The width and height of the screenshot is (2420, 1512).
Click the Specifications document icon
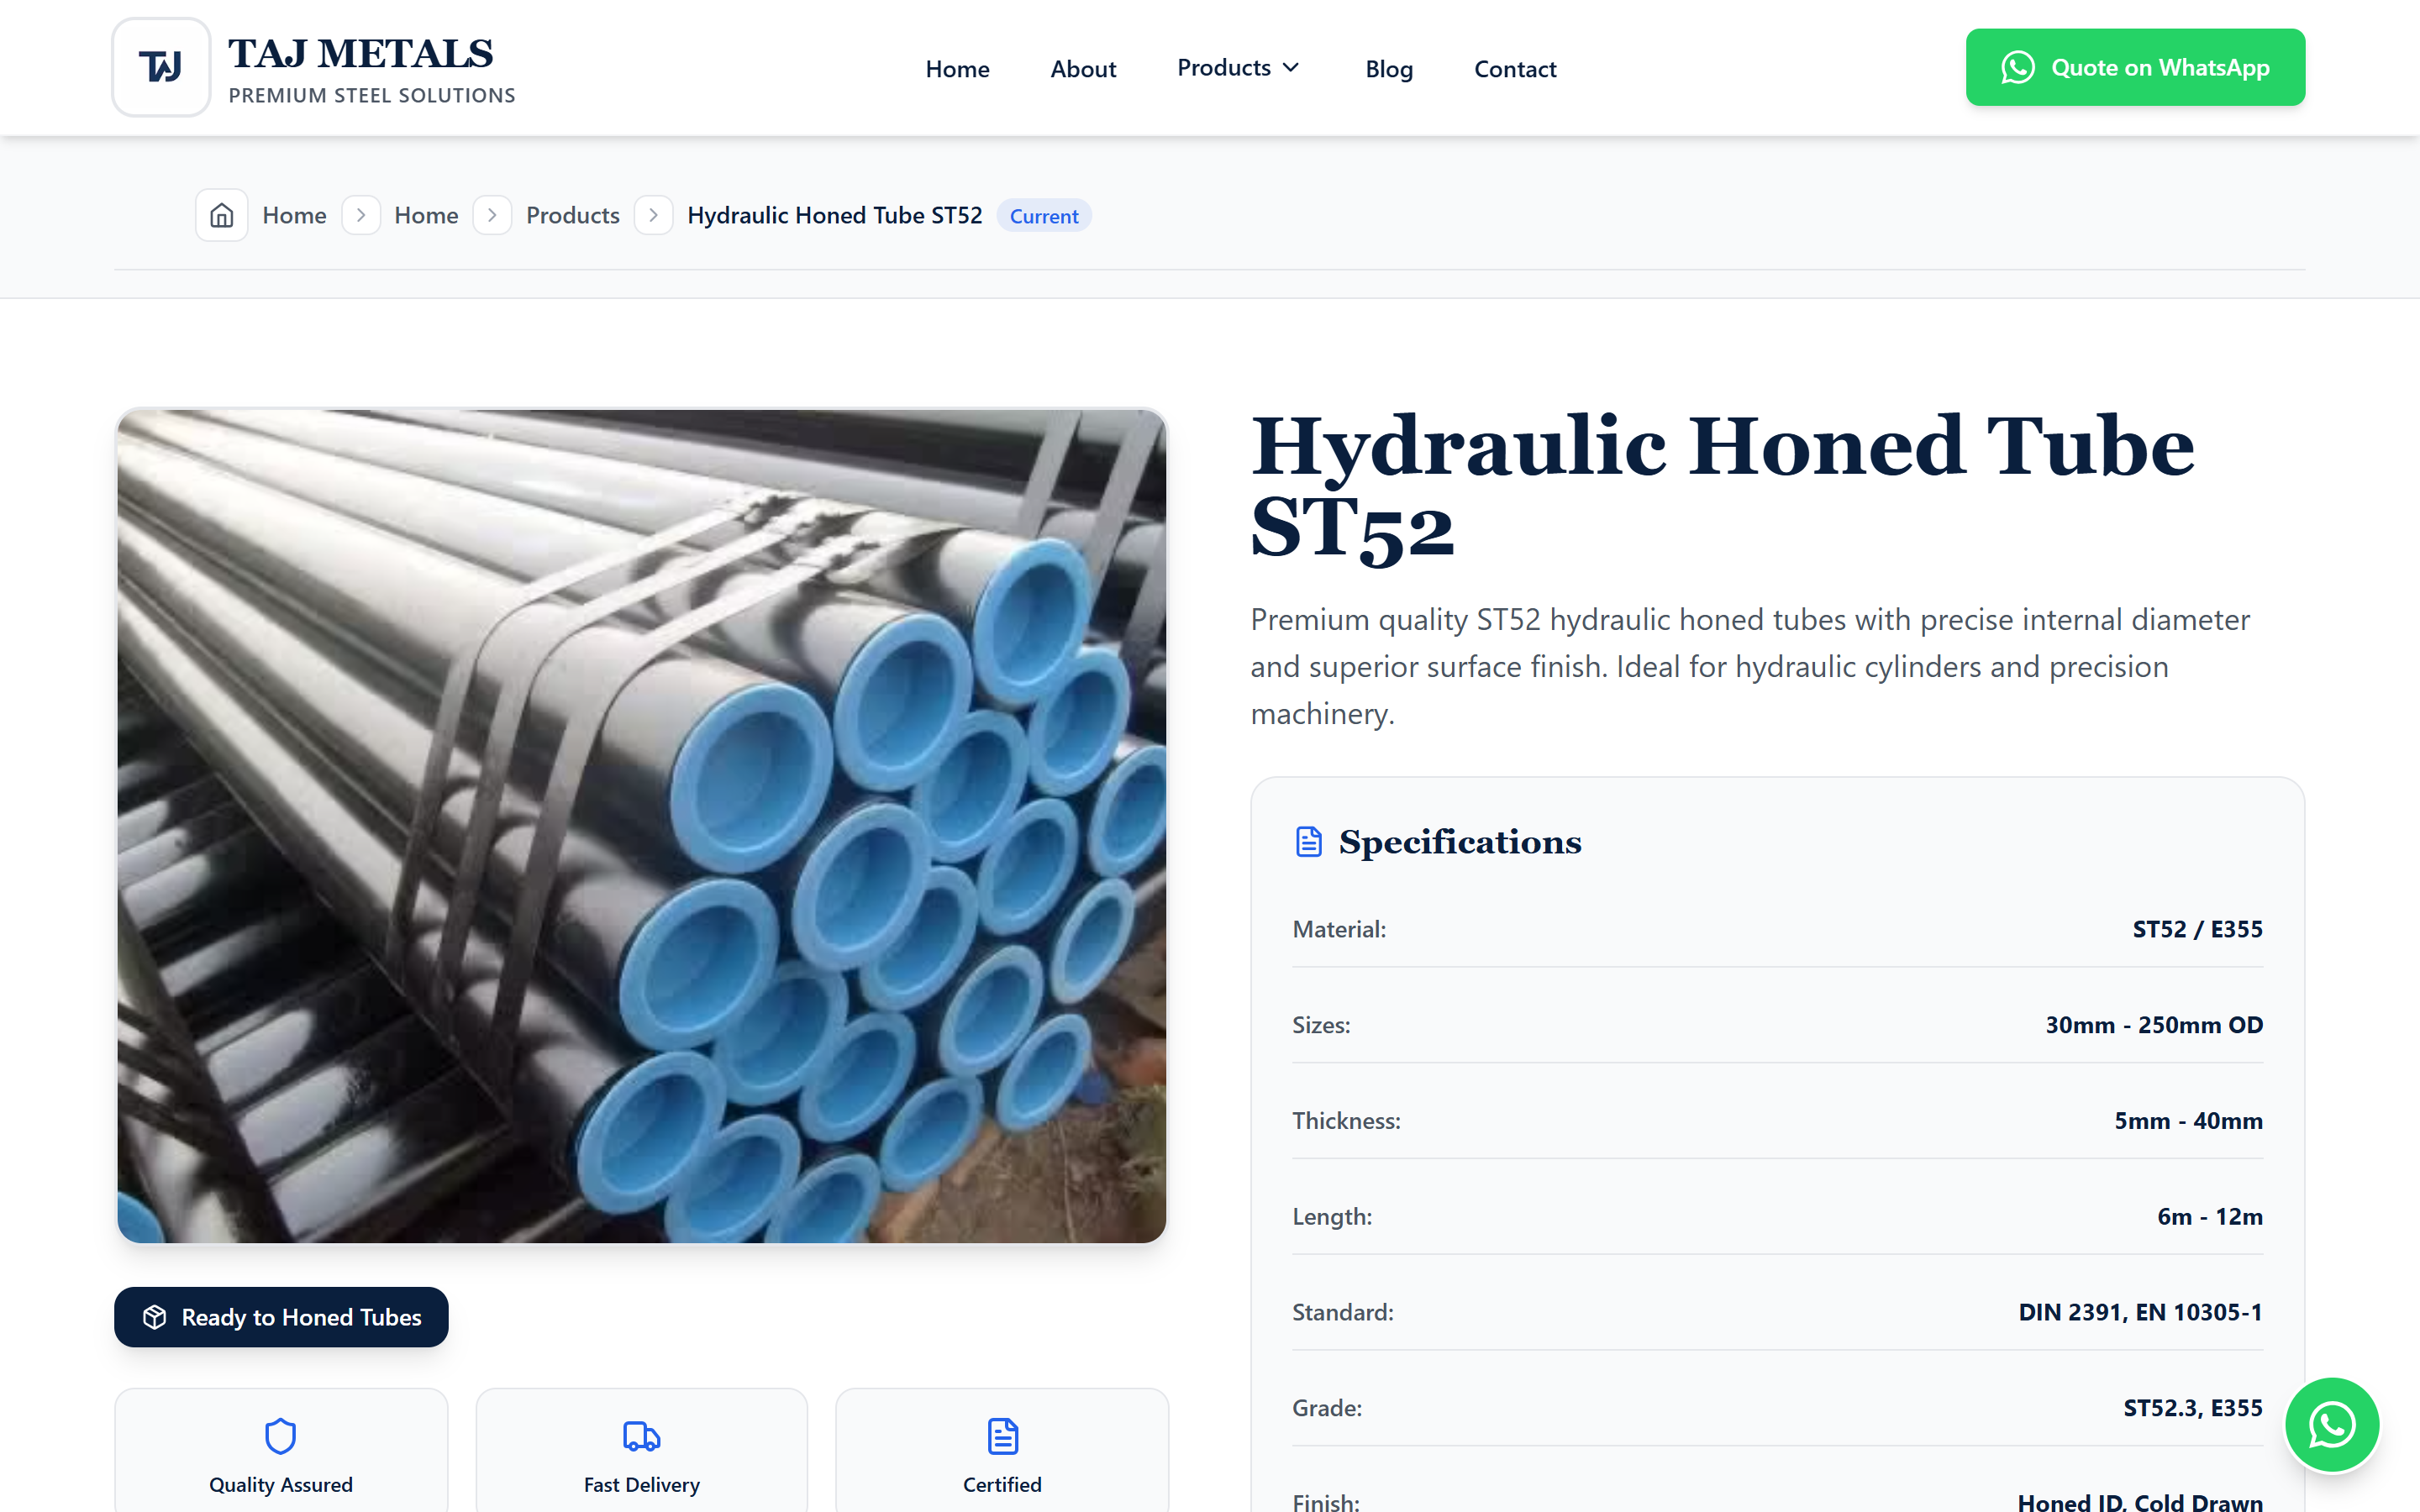[x=1309, y=842]
